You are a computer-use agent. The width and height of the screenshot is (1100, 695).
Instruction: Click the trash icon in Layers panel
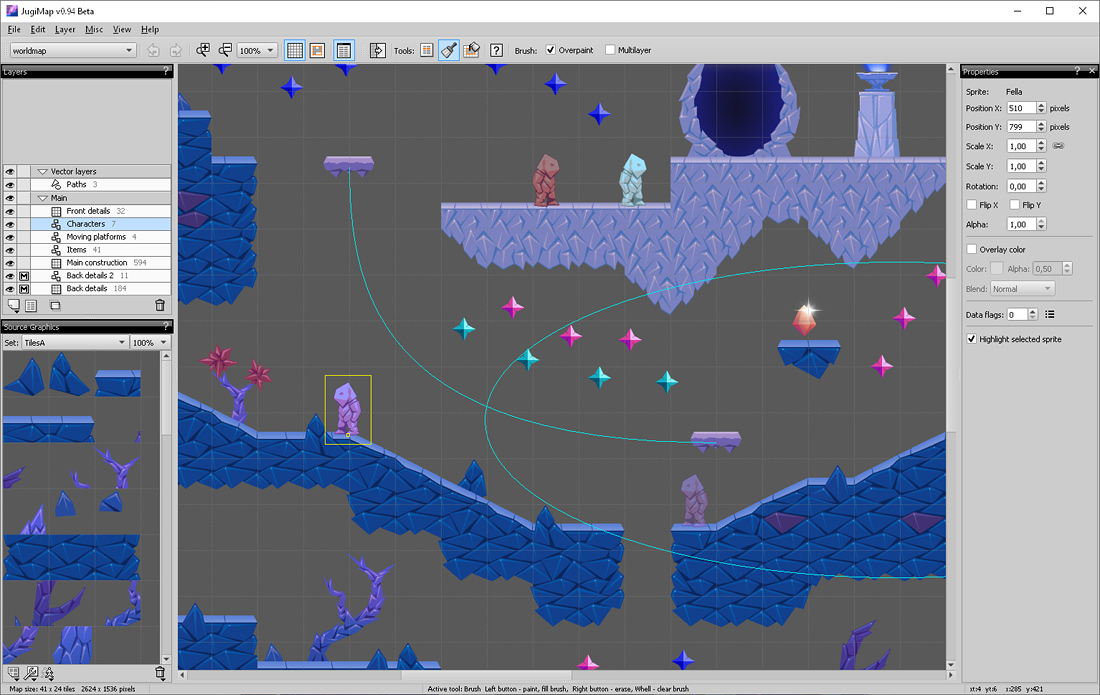pos(160,305)
